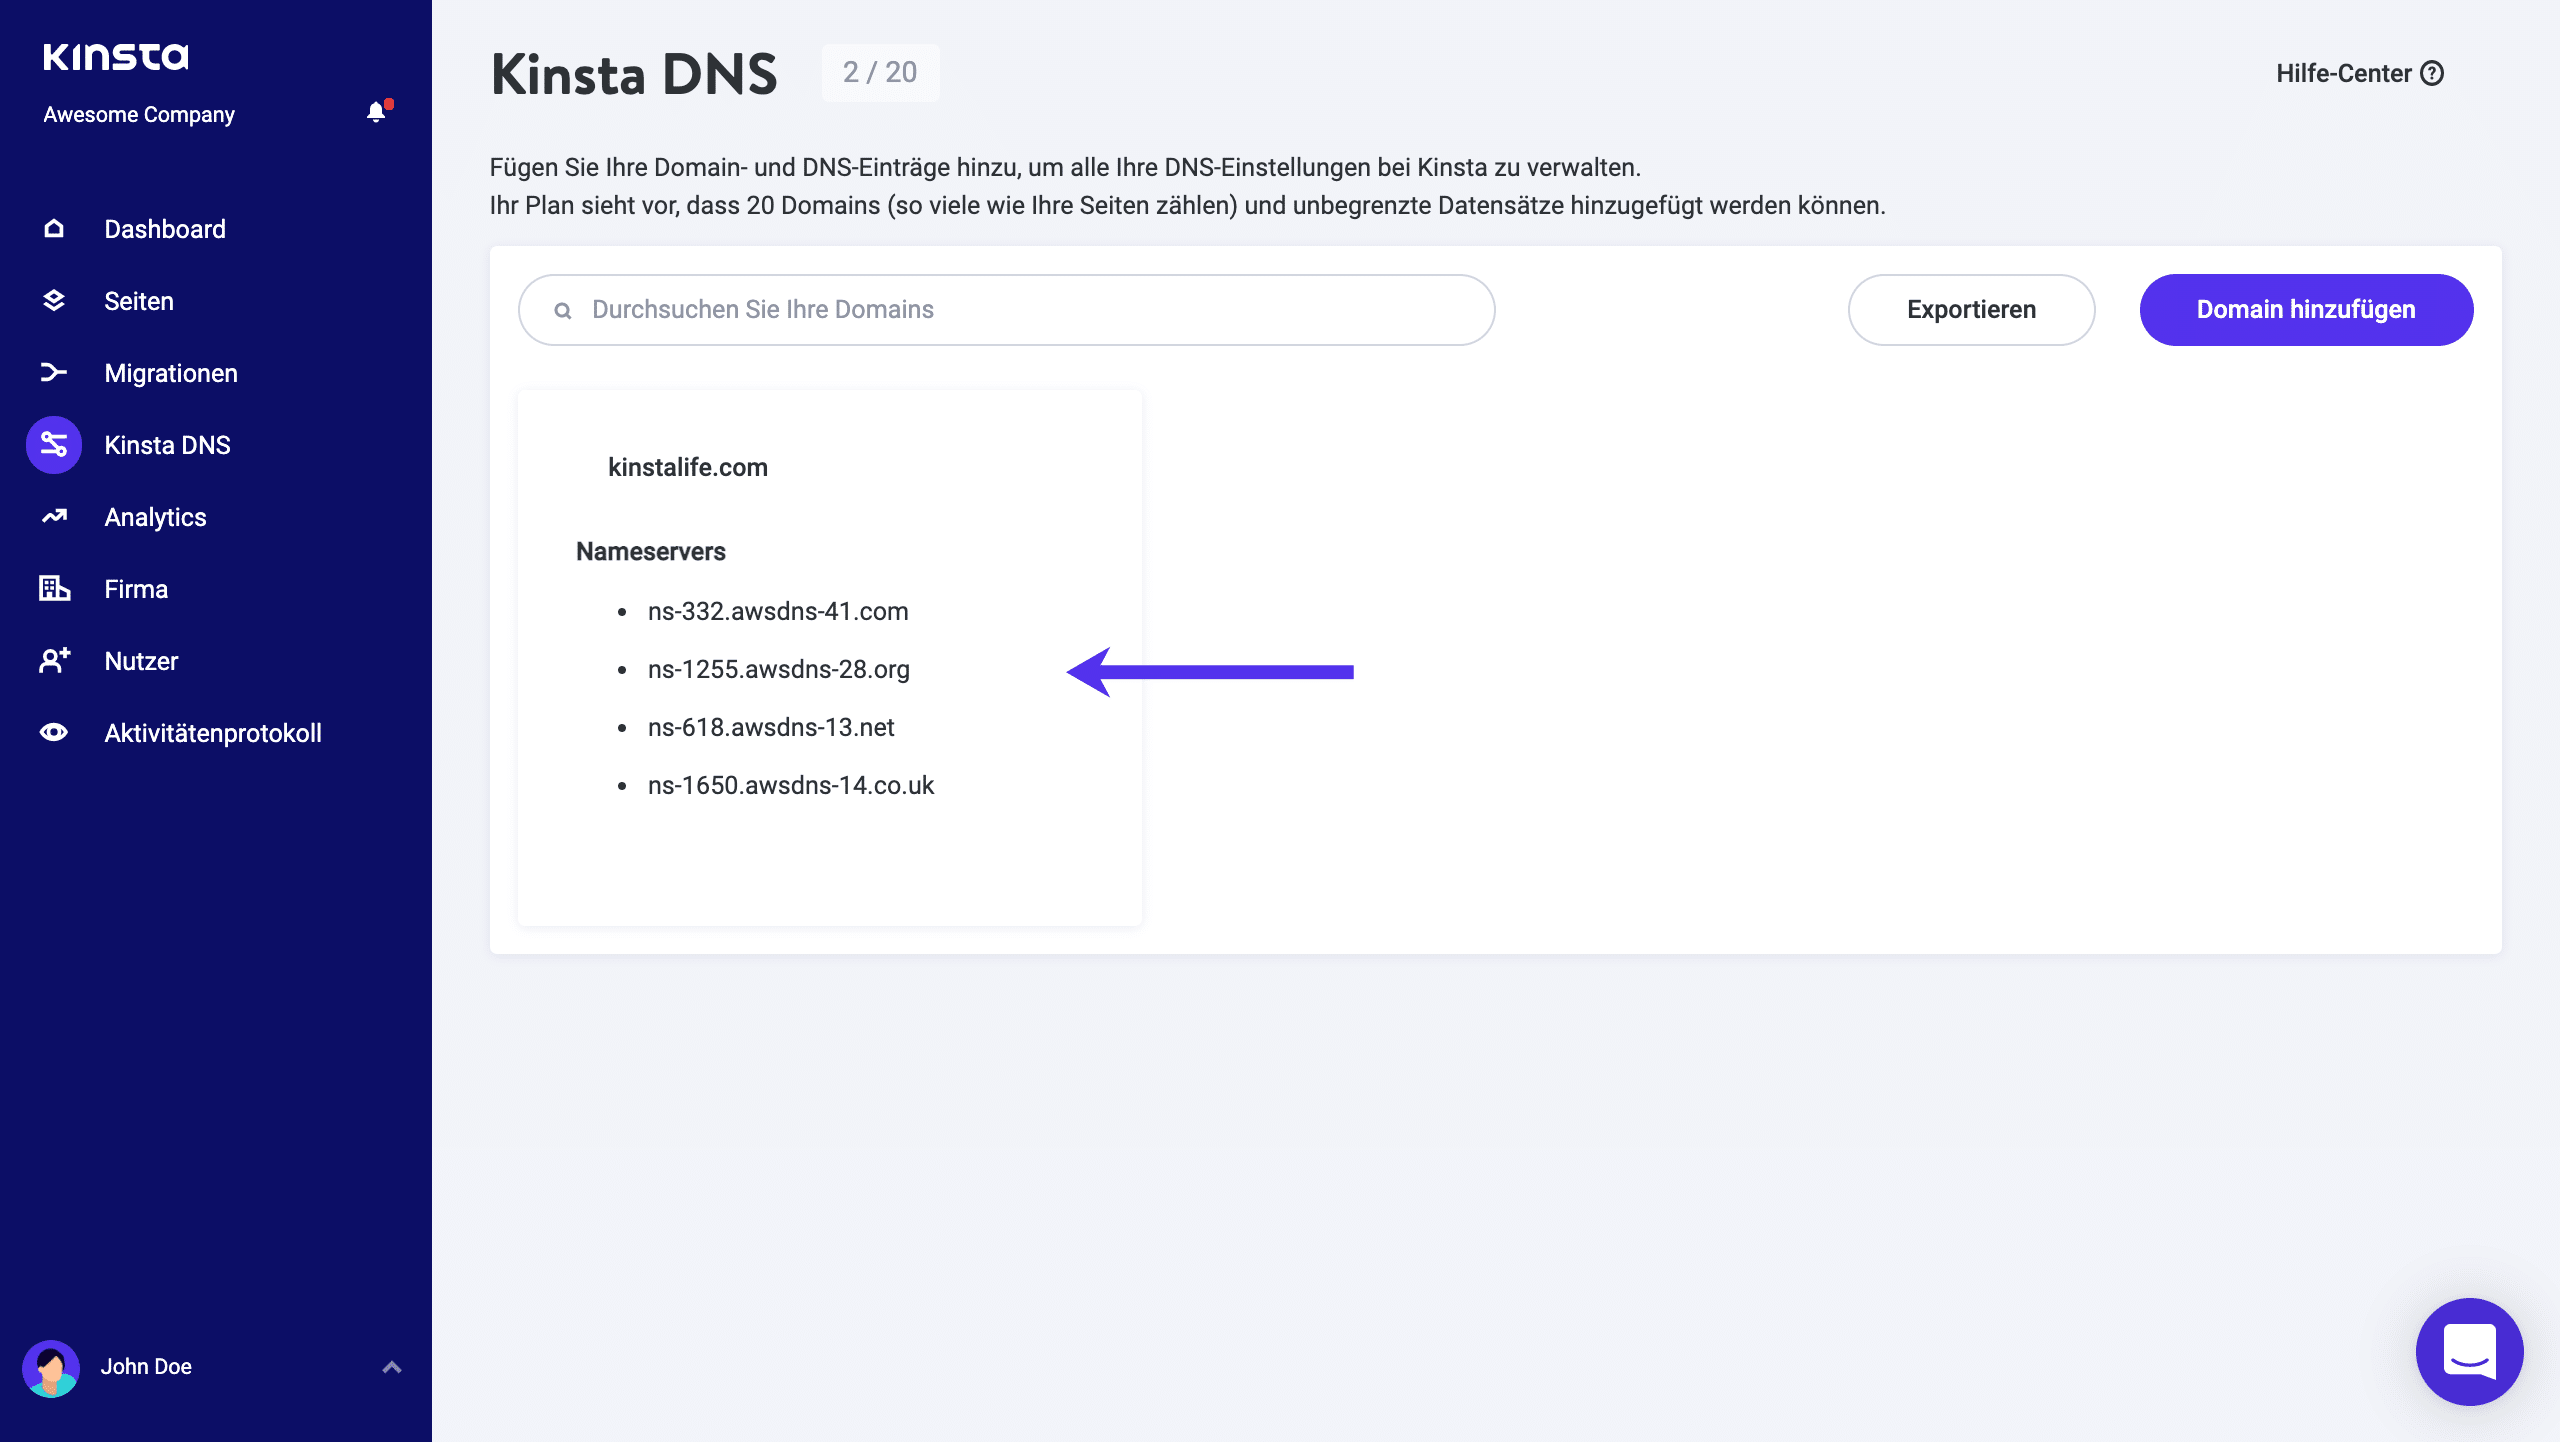The image size is (2560, 1442).
Task: Open Aktivitätenprotokoll in the sidebar
Action: click(x=213, y=733)
